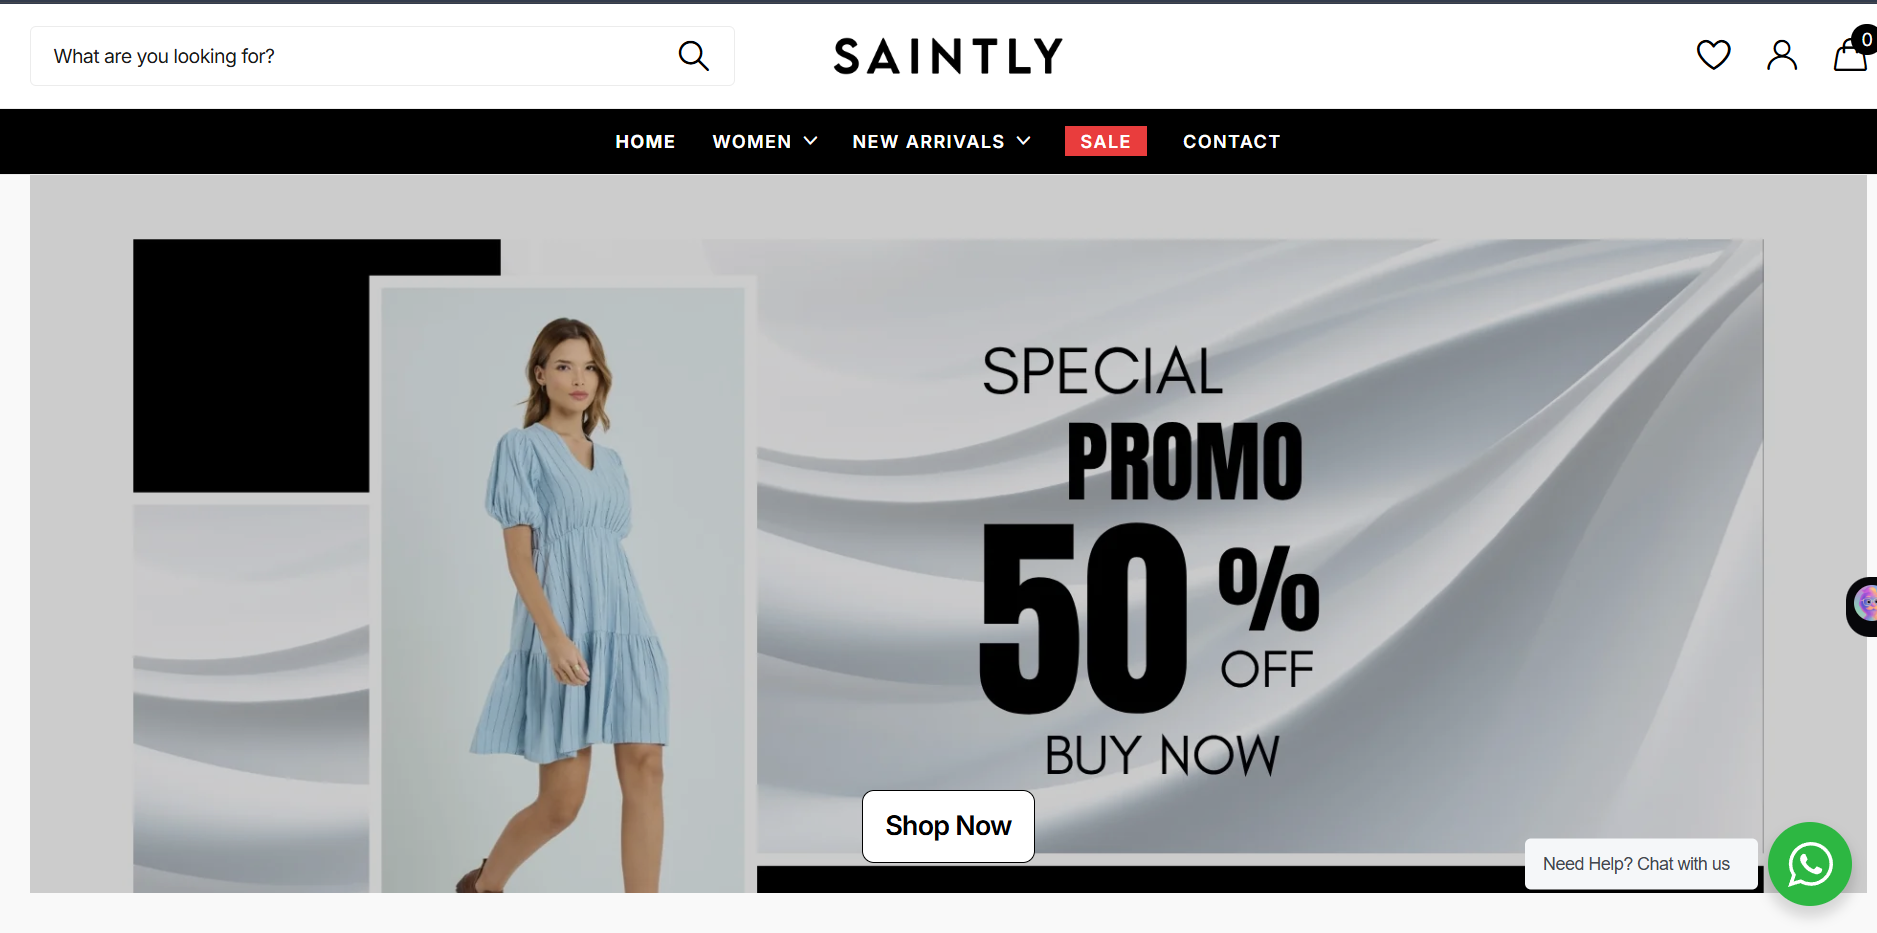This screenshot has width=1877, height=933.
Task: Click the search magnifier icon
Action: pos(693,56)
